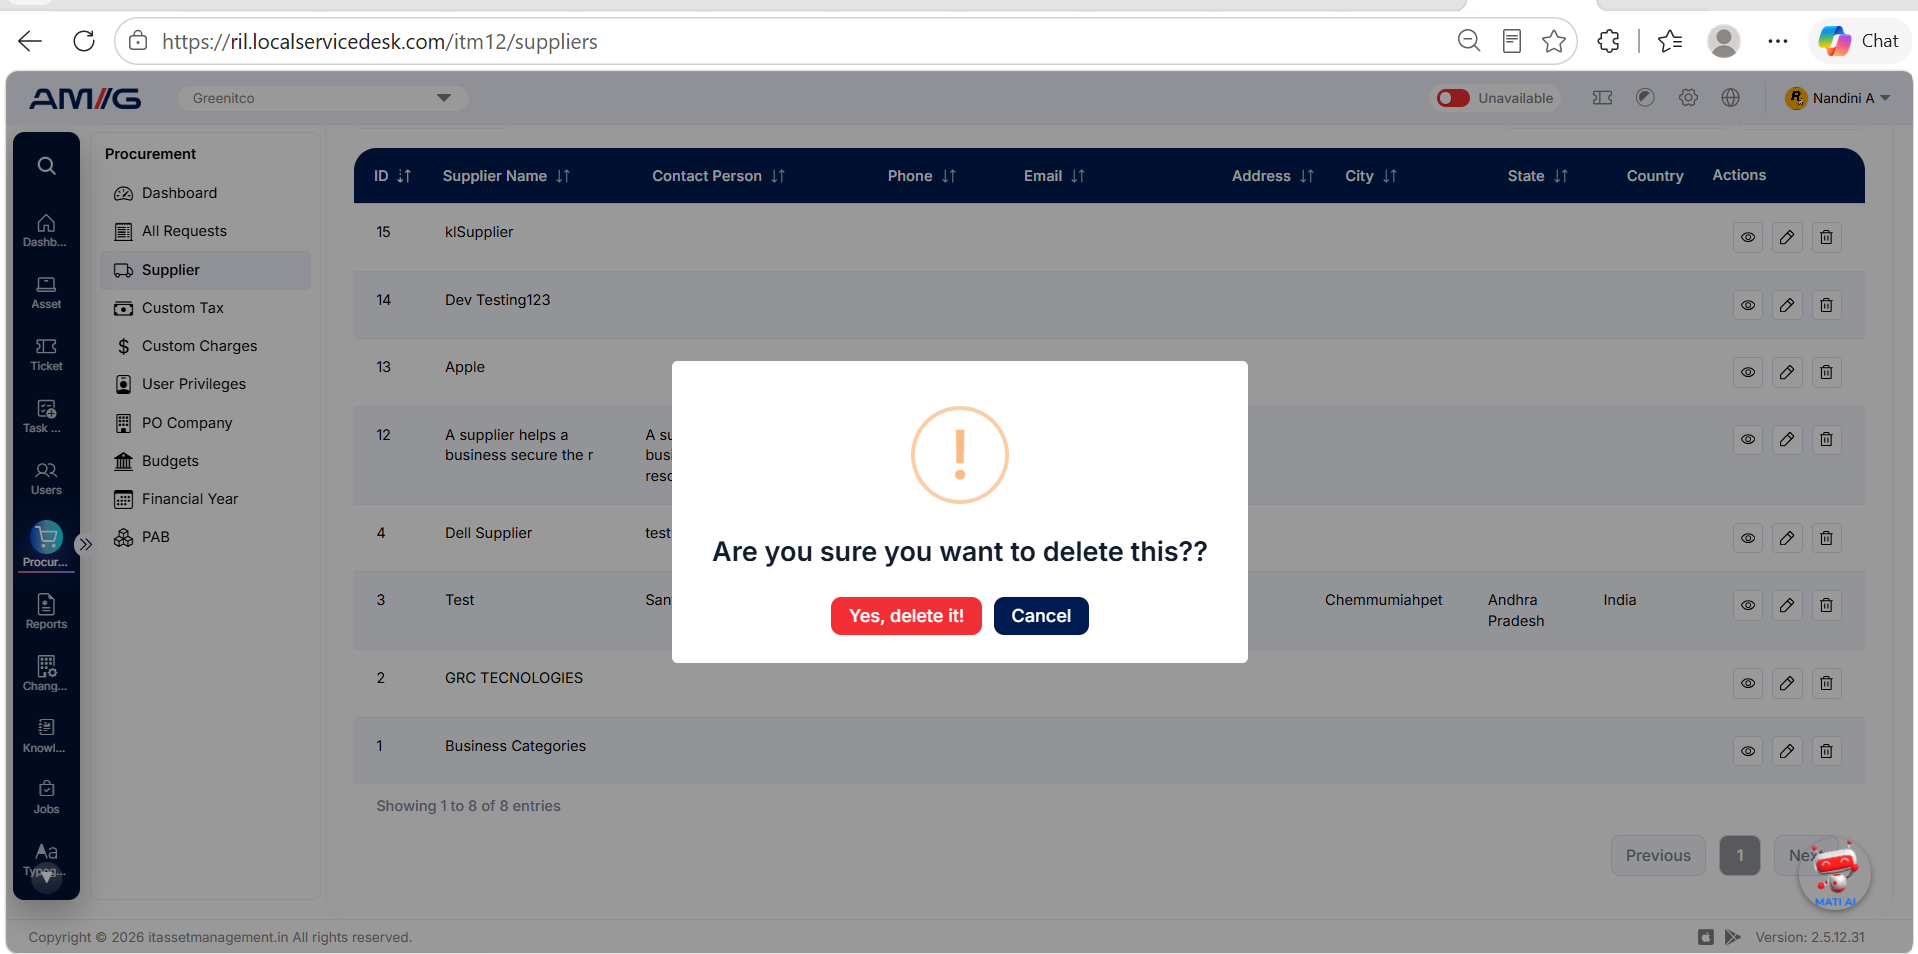The height and width of the screenshot is (954, 1918).
Task: Delete Business Categories trash icon
Action: [x=1826, y=751]
